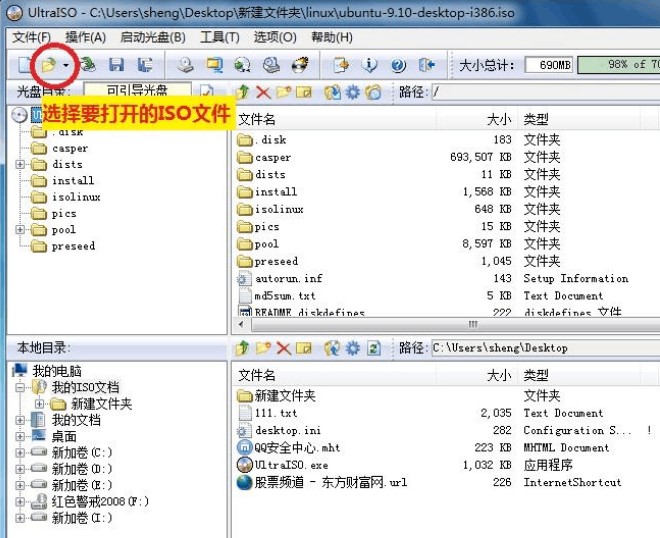
Task: Click Up icon in image pane toolbar
Action: (x=243, y=91)
